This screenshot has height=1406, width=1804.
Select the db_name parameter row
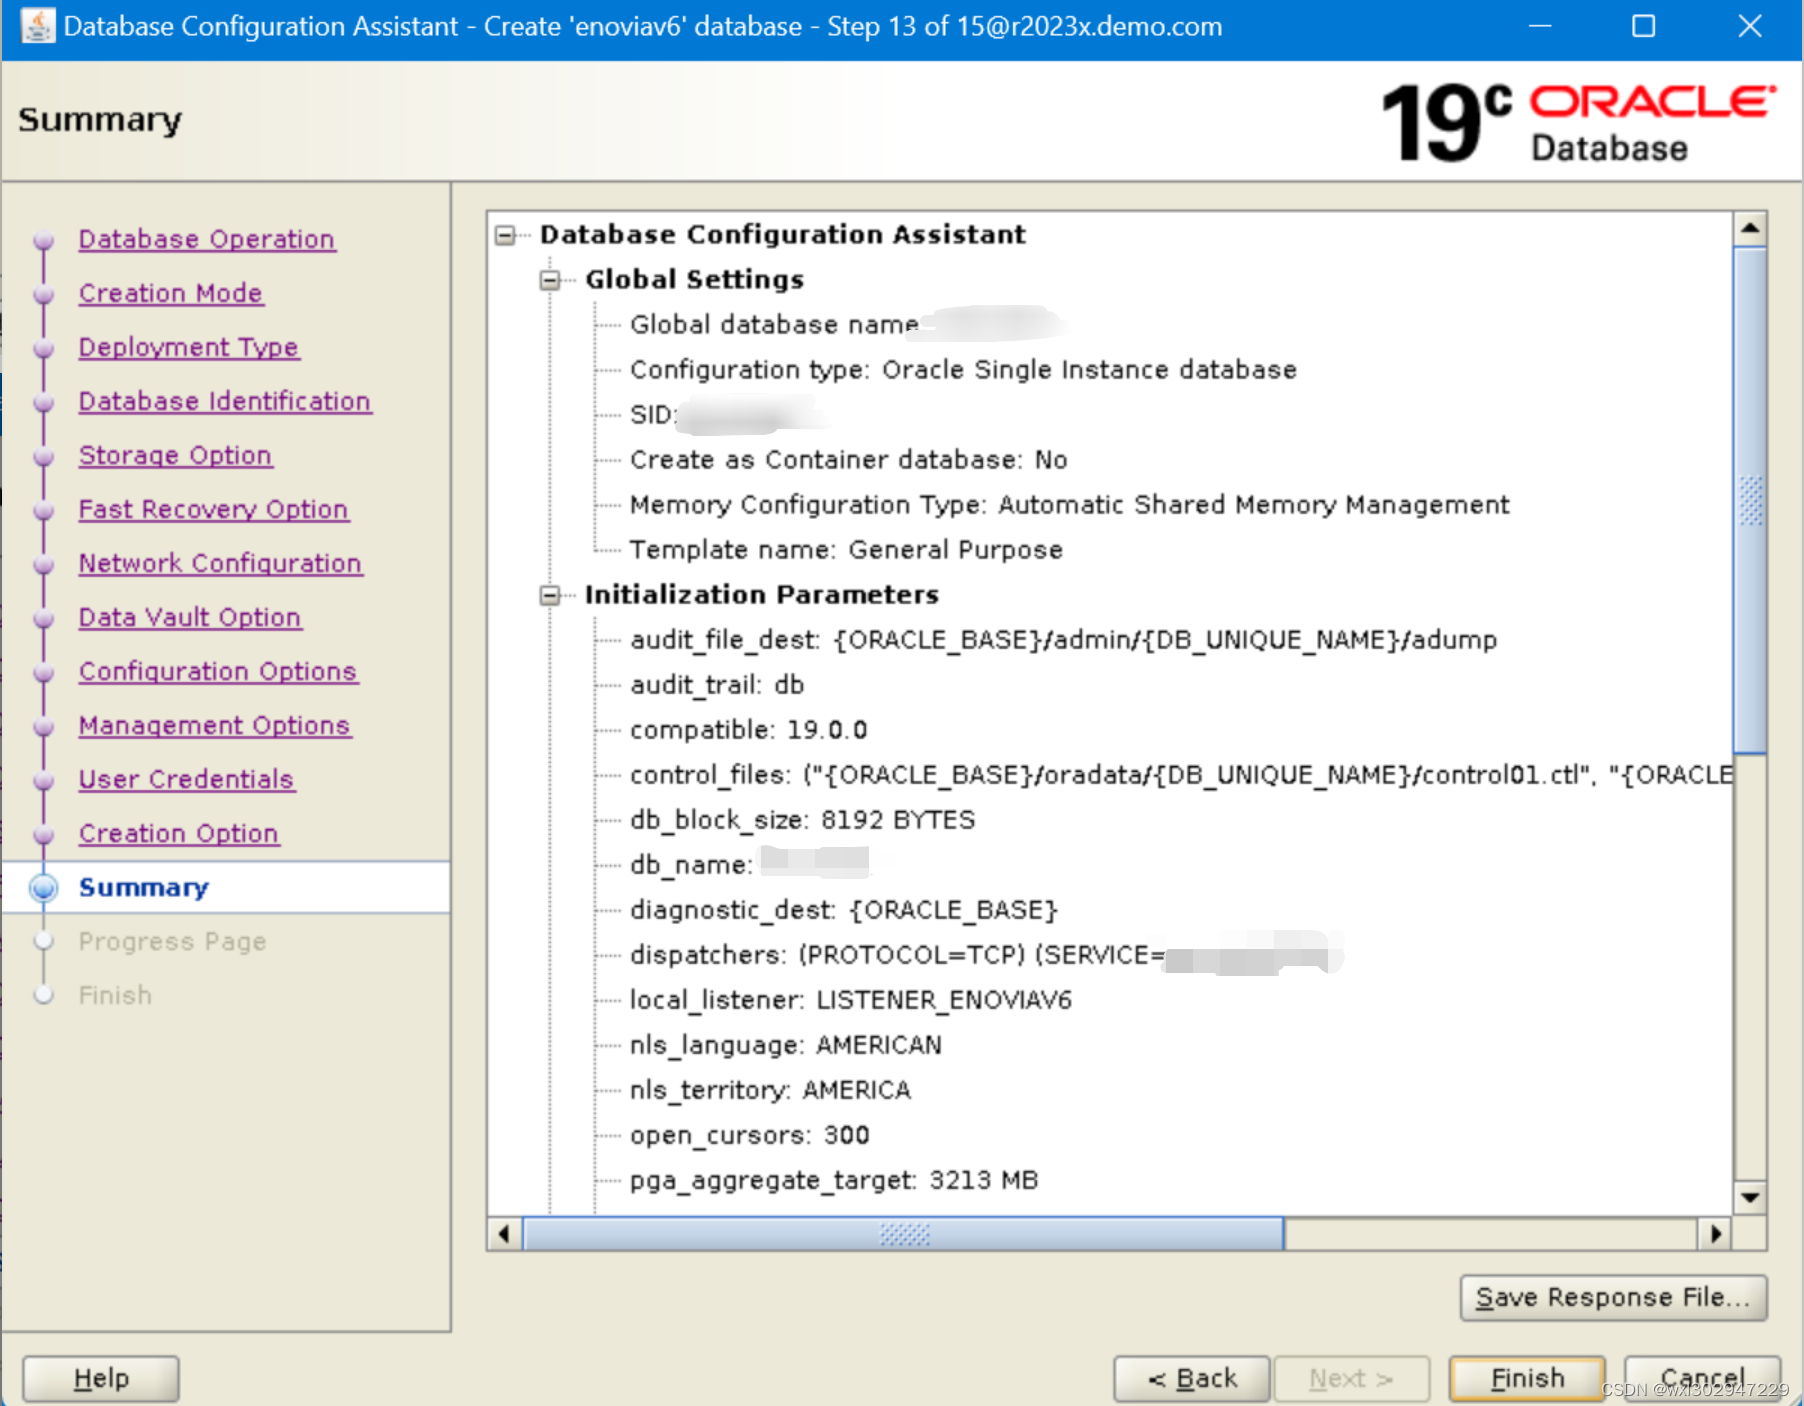pyautogui.click(x=750, y=865)
